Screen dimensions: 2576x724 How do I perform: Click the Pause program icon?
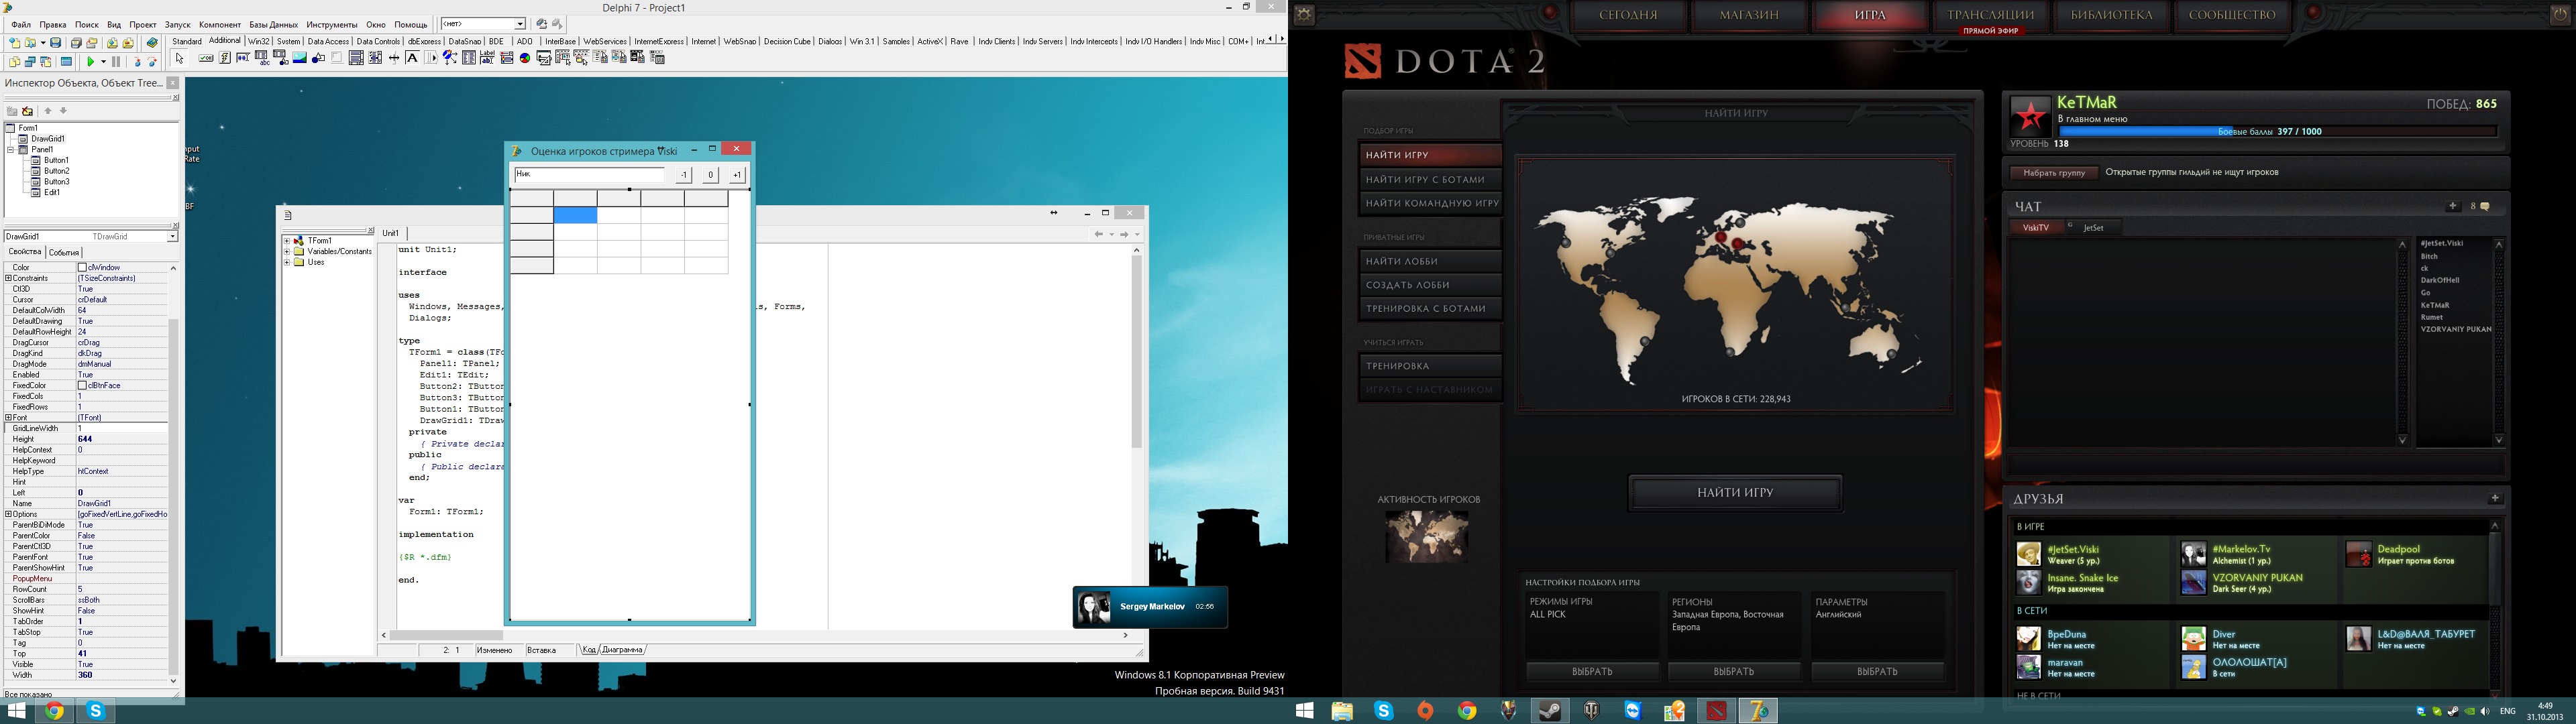116,62
